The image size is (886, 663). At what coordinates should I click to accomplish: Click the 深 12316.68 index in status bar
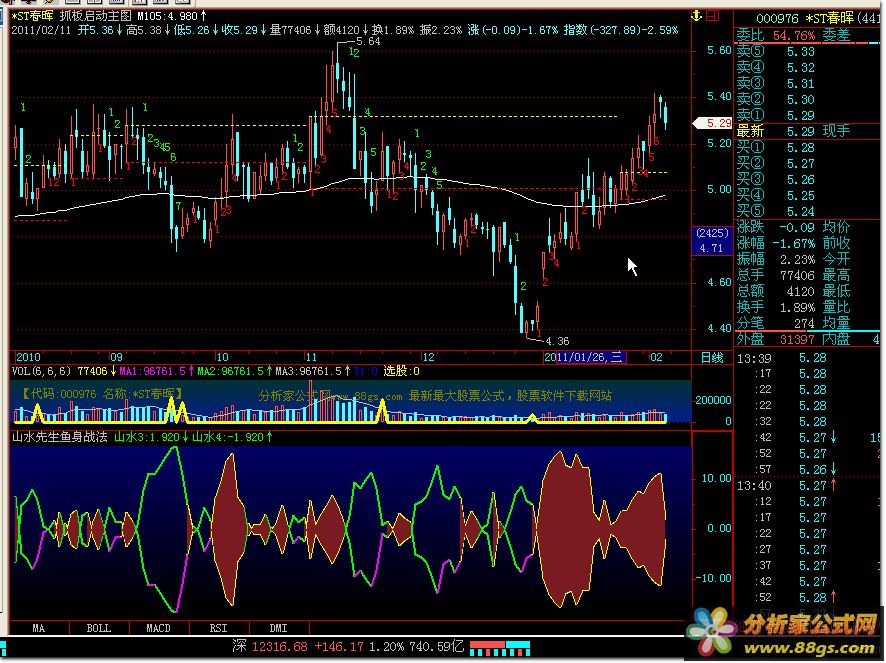coord(270,647)
